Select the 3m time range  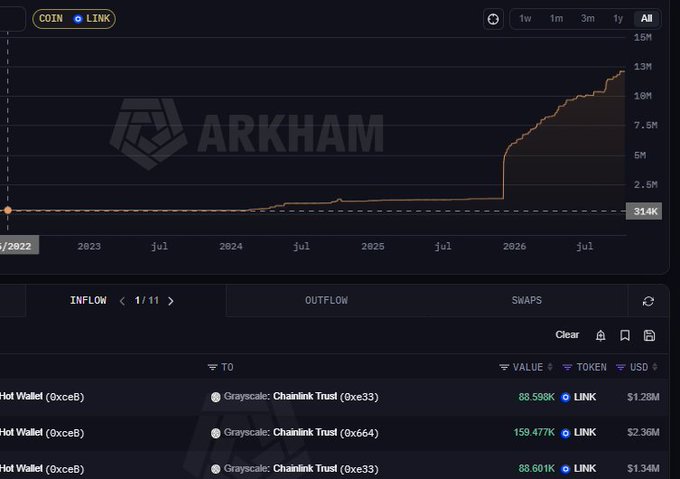[588, 19]
